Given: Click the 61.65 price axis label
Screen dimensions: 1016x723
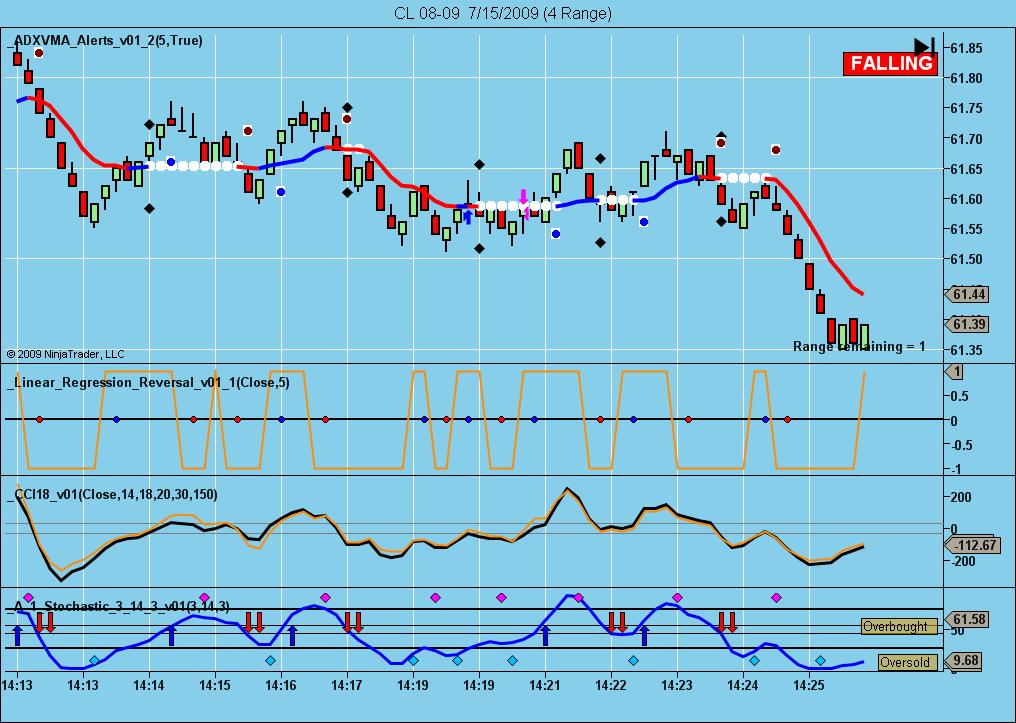Looking at the screenshot, I should click(966, 169).
